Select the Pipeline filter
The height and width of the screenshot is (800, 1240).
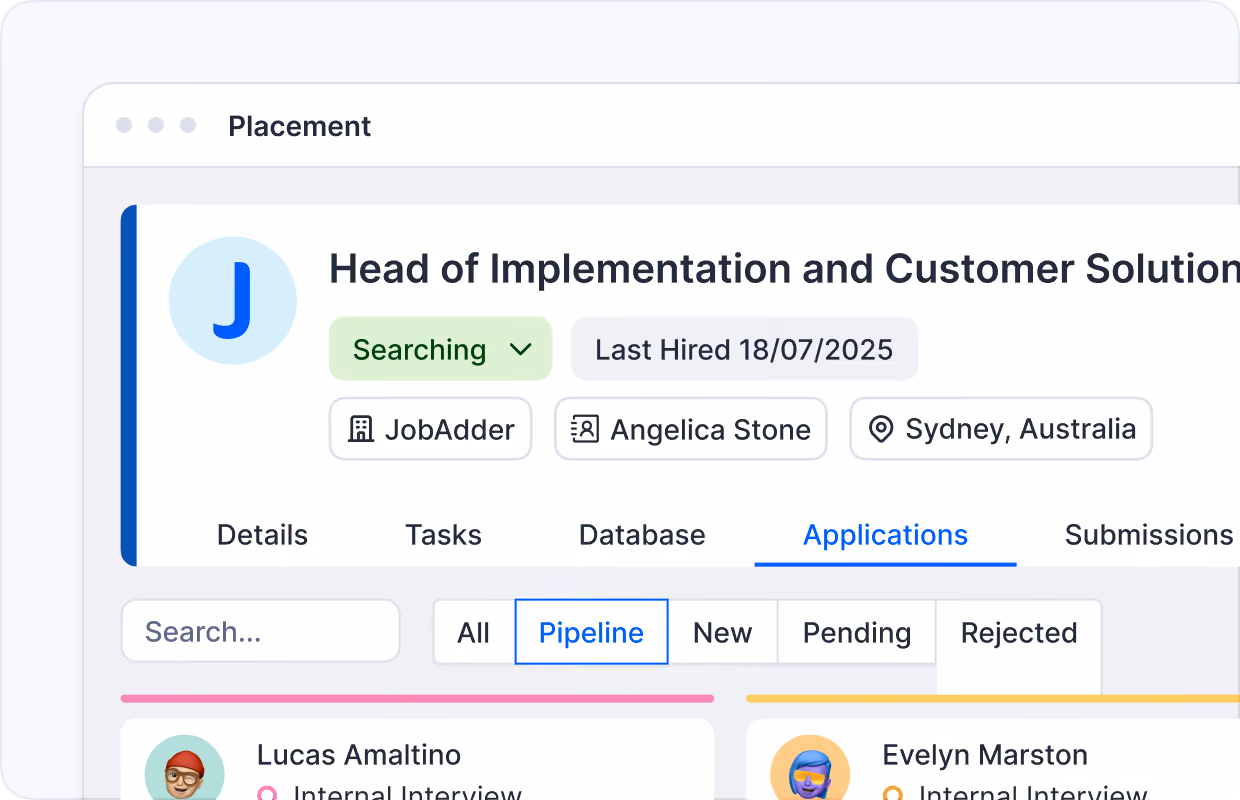tap(591, 632)
